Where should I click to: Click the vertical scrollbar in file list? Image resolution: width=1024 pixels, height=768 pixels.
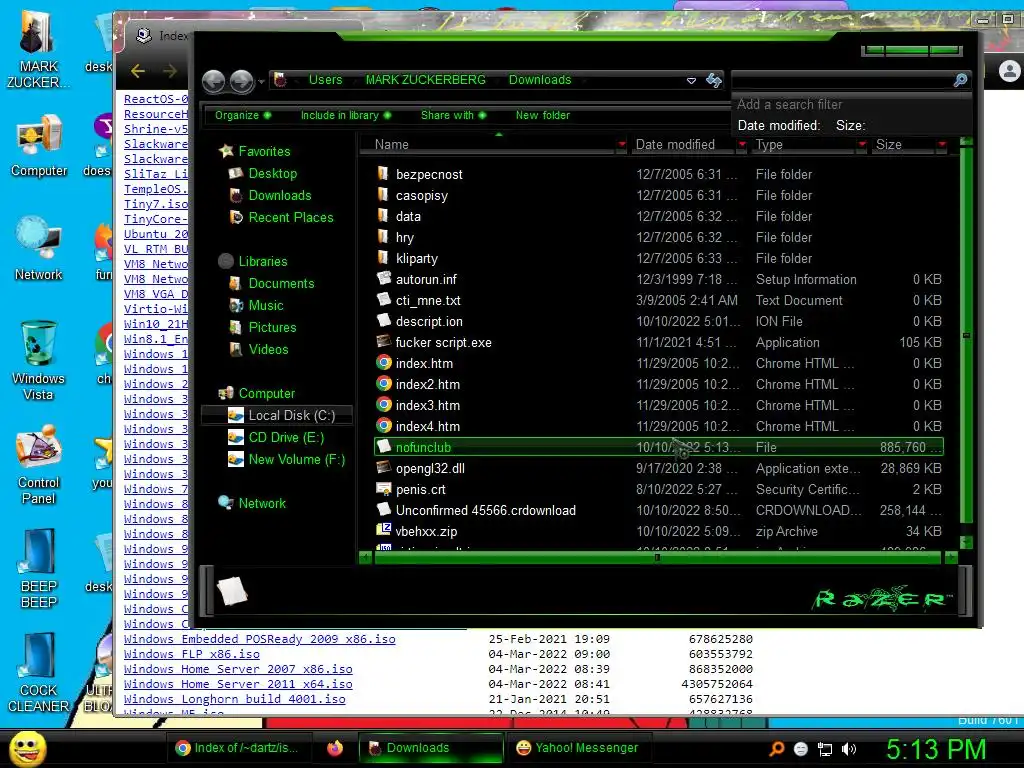point(967,335)
